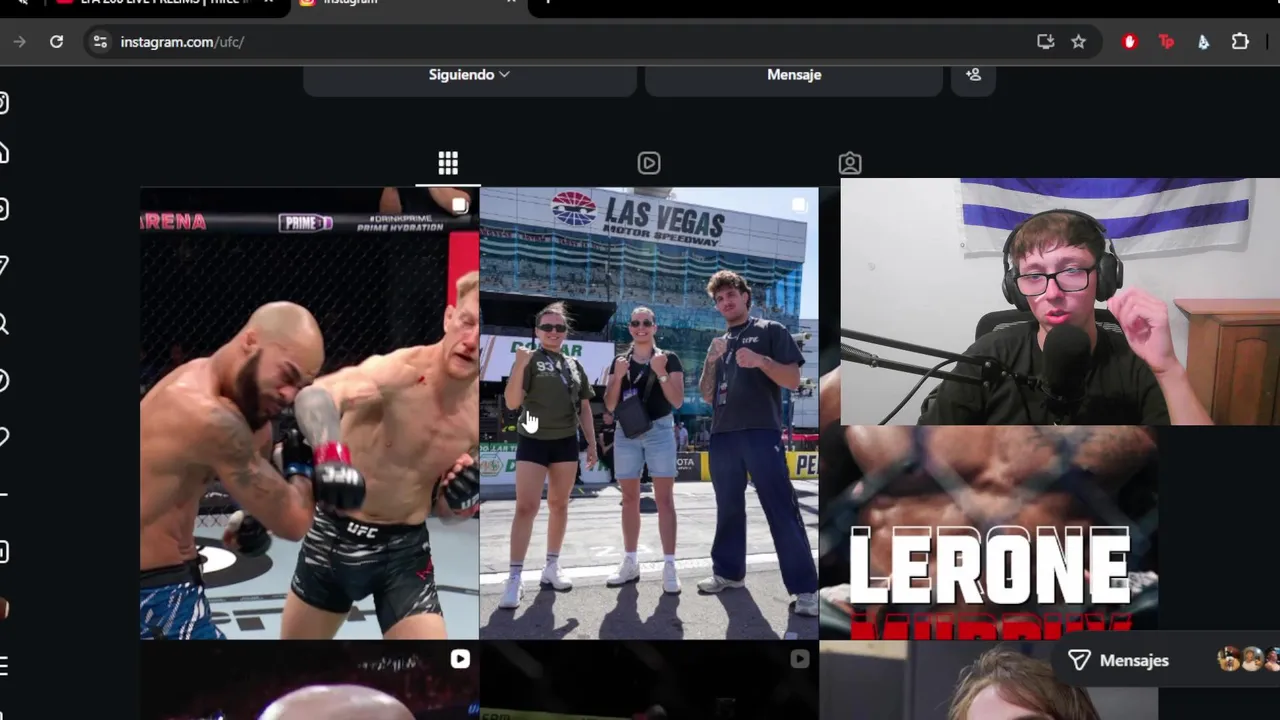Go forward with the browser arrow
The image size is (1280, 720).
coord(19,42)
